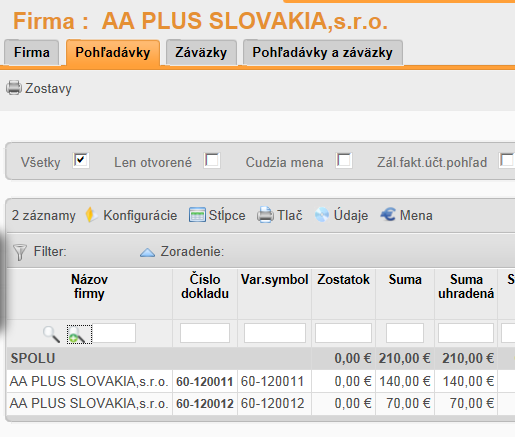515x437 pixels.
Task: Open Konfigurácie via its yellow icon
Action: (91, 215)
